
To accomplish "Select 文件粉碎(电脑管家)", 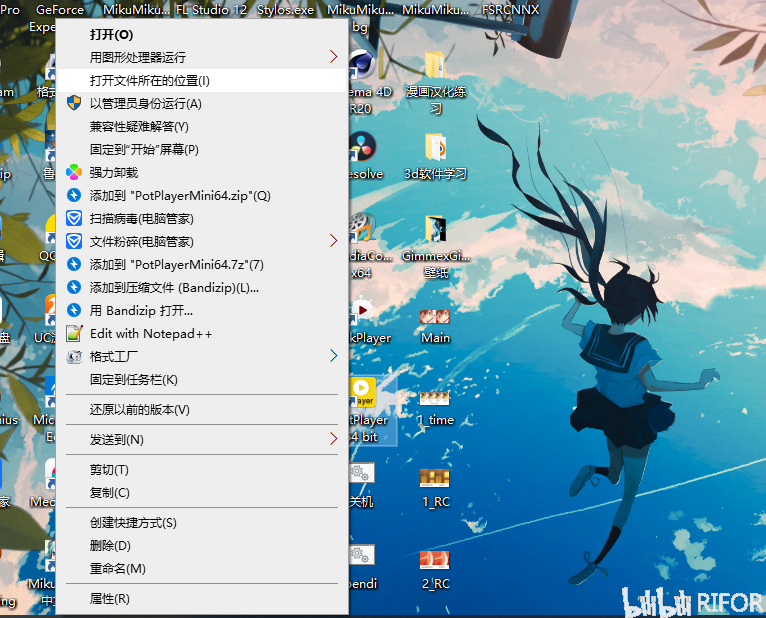I will [201, 241].
